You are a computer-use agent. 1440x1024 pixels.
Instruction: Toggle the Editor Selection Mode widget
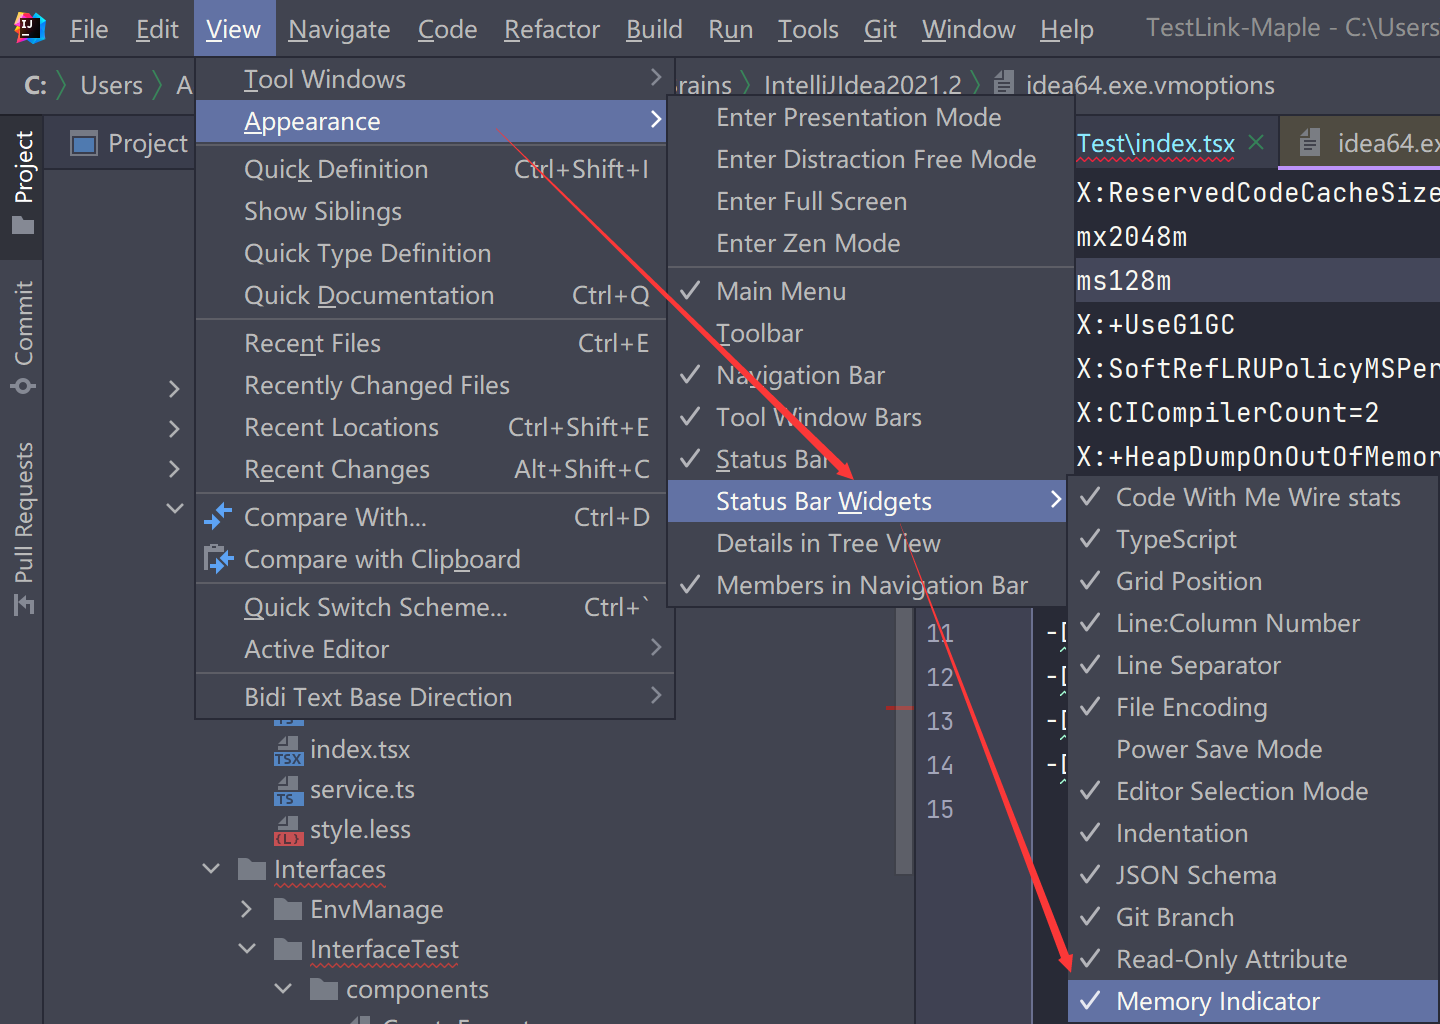coord(1253,791)
